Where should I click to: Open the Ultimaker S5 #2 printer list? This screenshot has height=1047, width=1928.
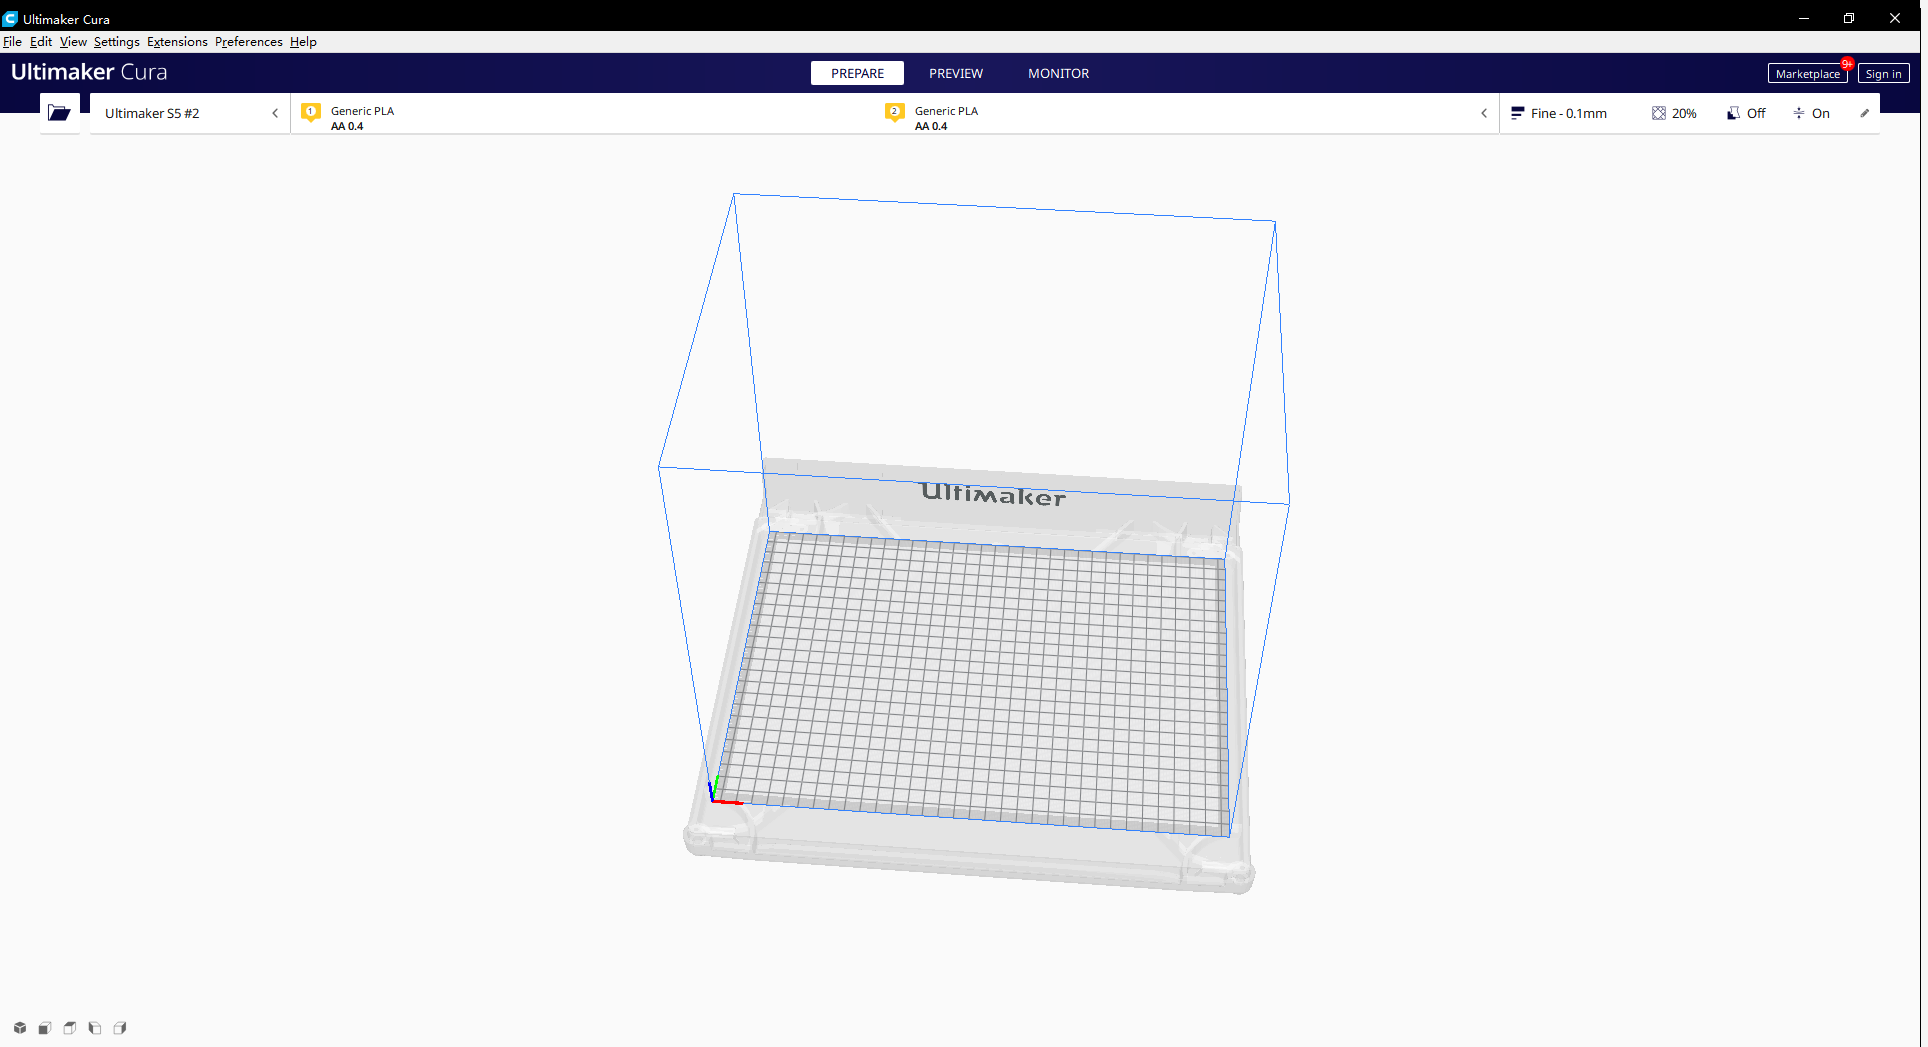(x=190, y=113)
